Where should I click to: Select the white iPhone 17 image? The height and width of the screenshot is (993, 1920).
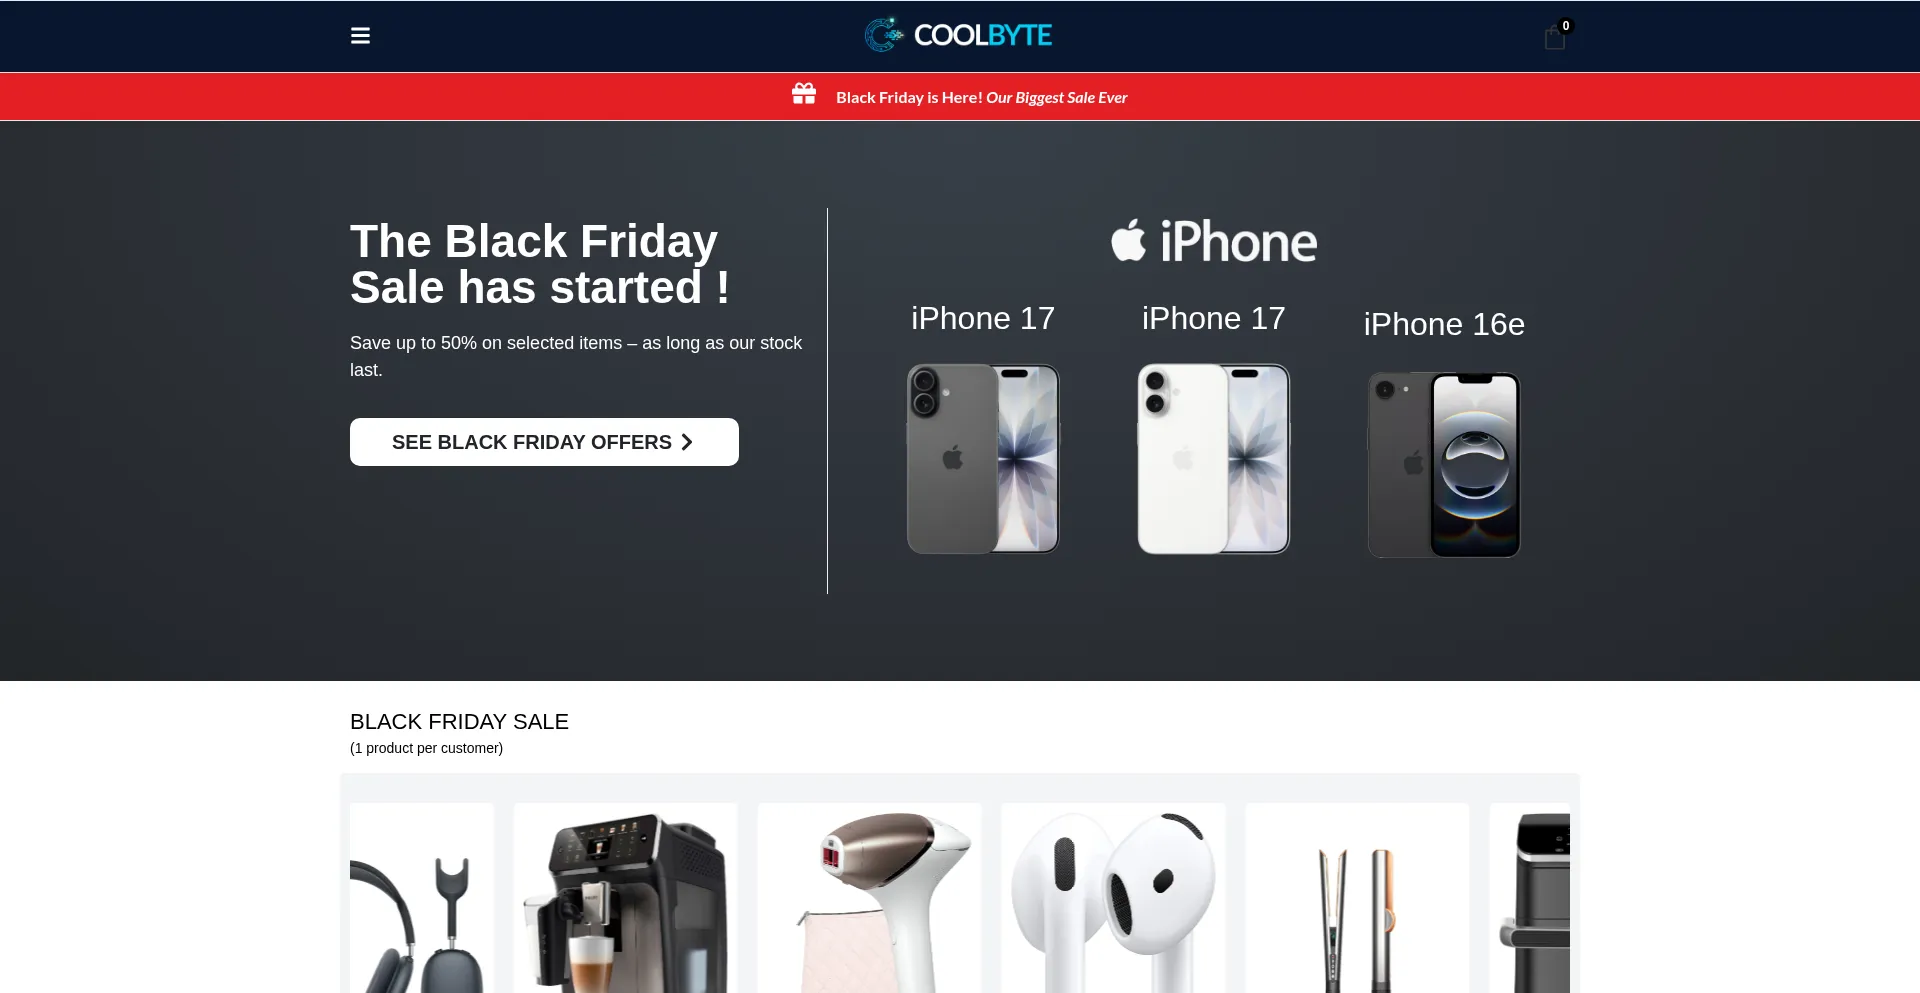click(x=1214, y=458)
